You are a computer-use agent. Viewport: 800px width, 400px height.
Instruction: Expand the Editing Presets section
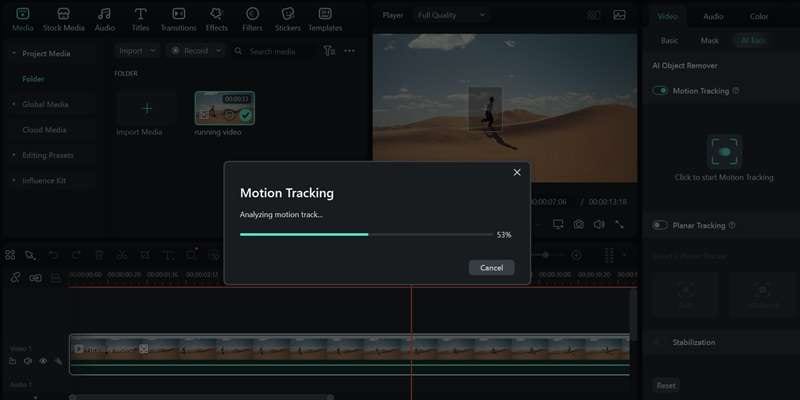click(x=14, y=155)
